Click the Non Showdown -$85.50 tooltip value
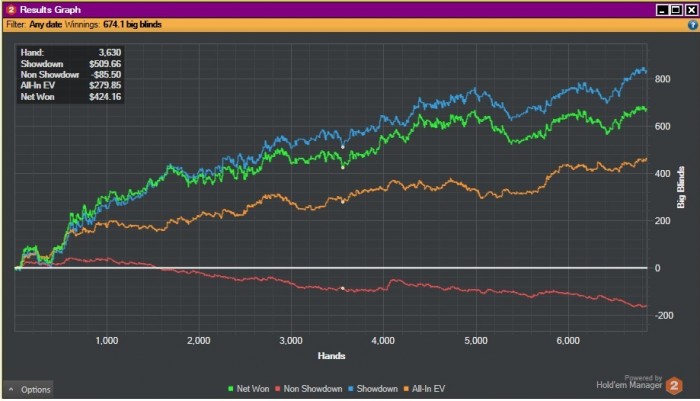 click(x=106, y=75)
